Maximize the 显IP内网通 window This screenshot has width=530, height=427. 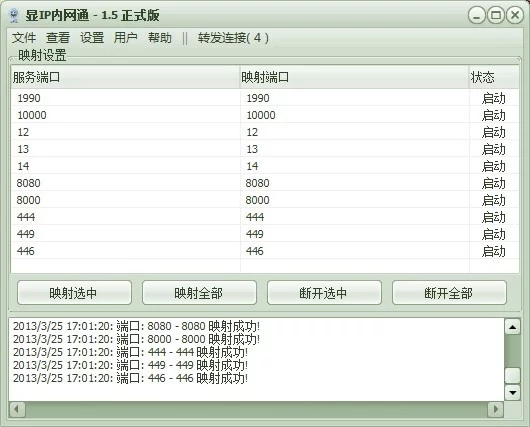[496, 16]
